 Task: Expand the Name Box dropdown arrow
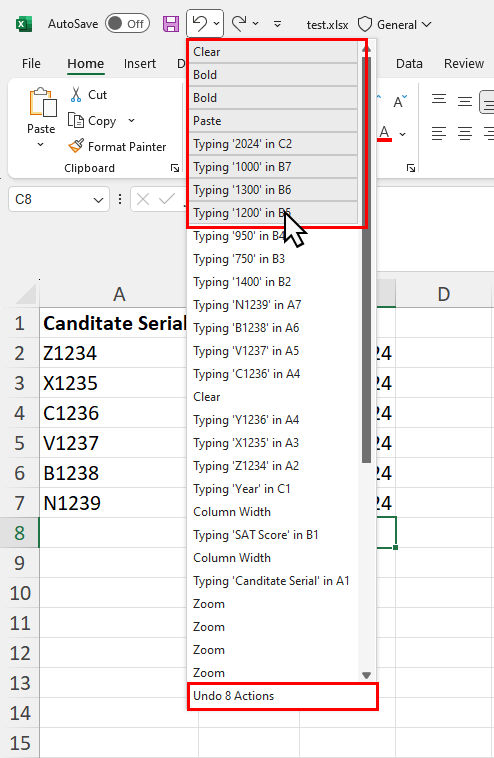[x=98, y=200]
